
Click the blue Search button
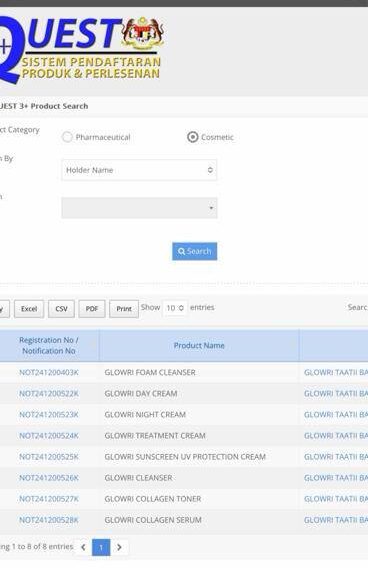click(x=195, y=251)
